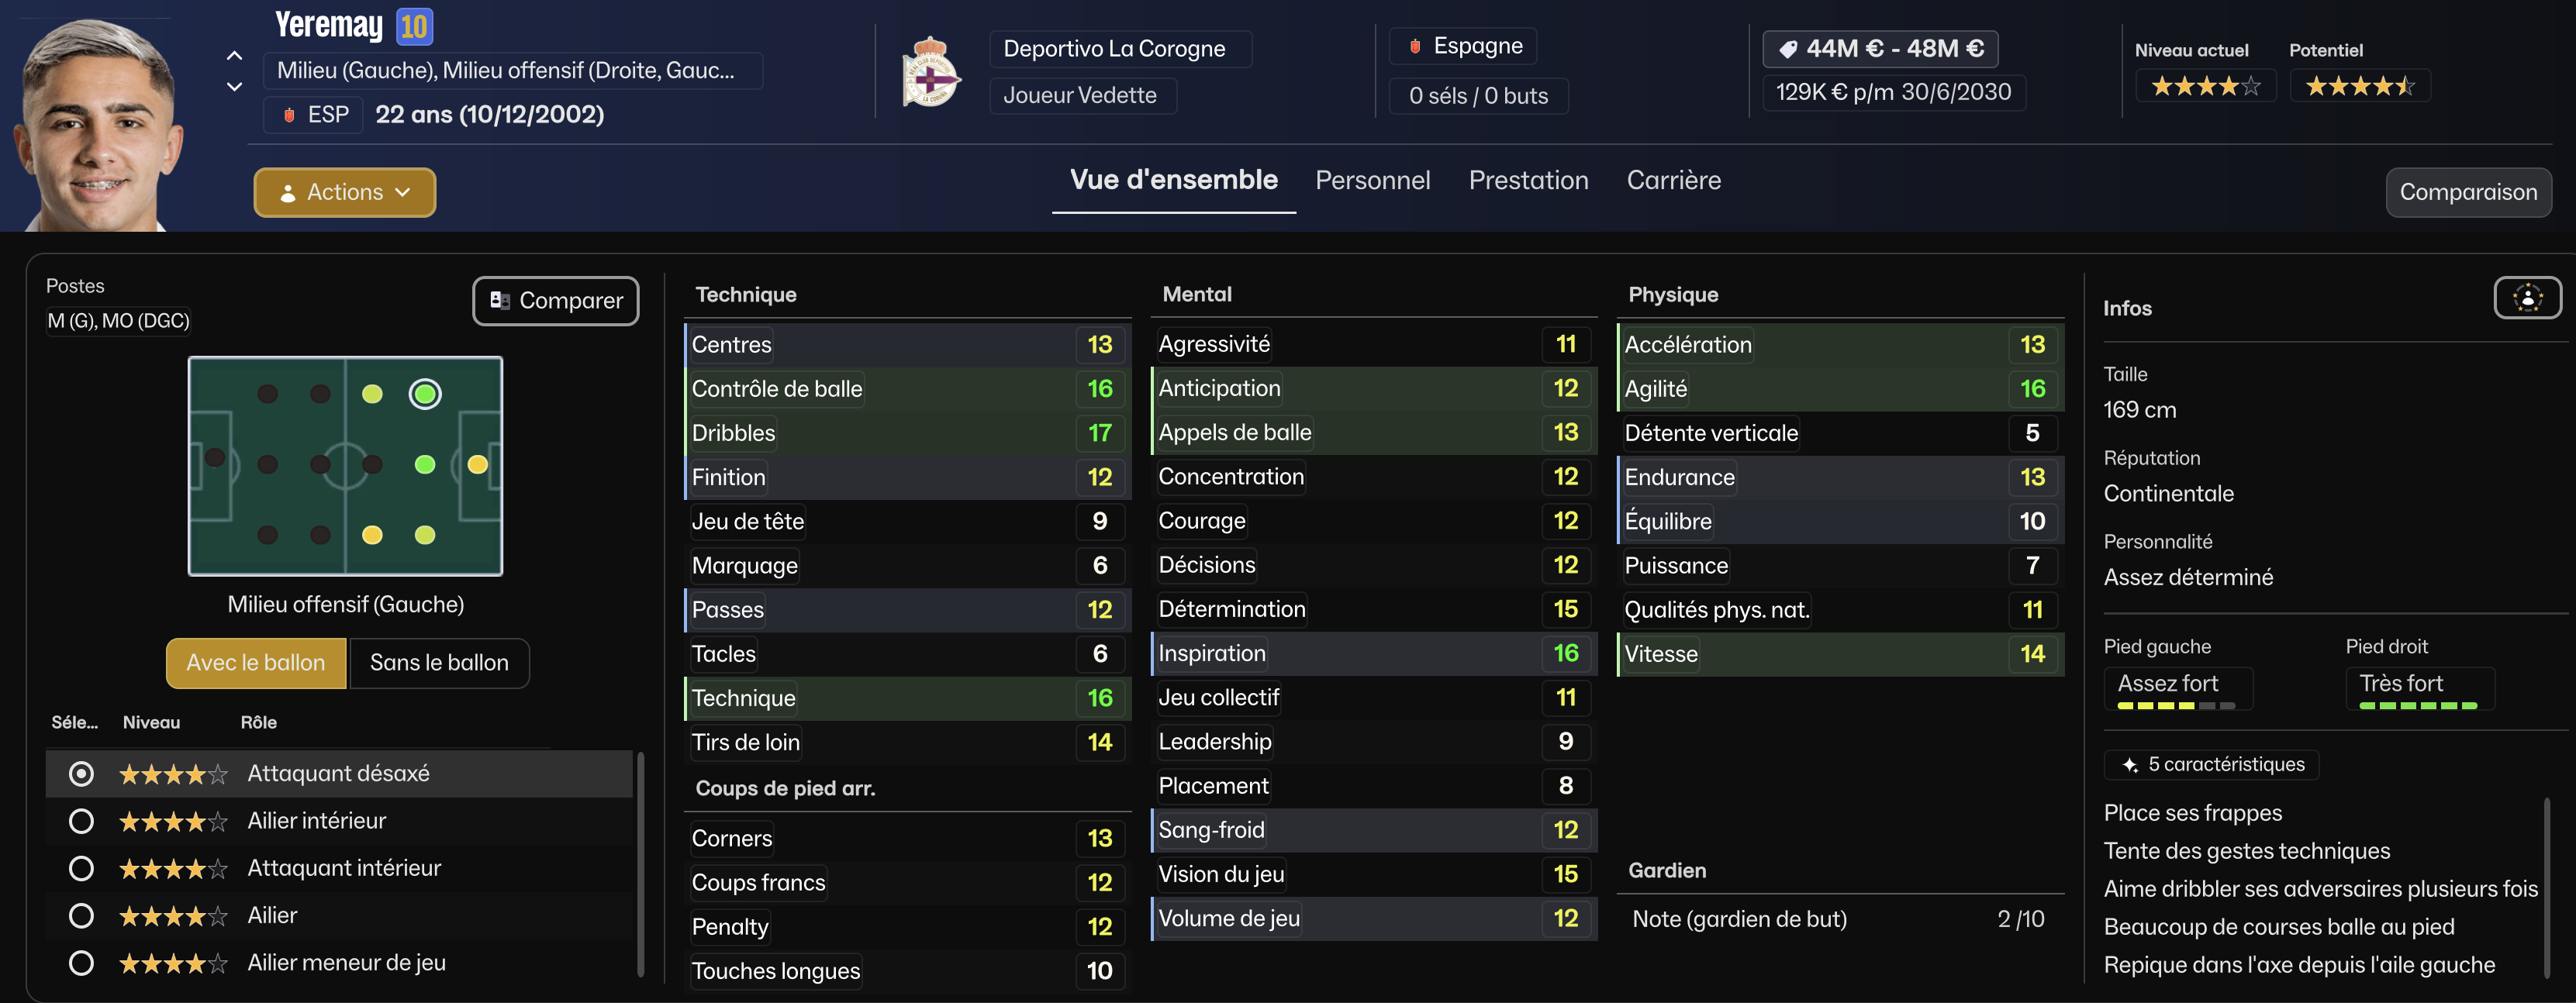Click the squad number 10 badge

click(x=414, y=26)
